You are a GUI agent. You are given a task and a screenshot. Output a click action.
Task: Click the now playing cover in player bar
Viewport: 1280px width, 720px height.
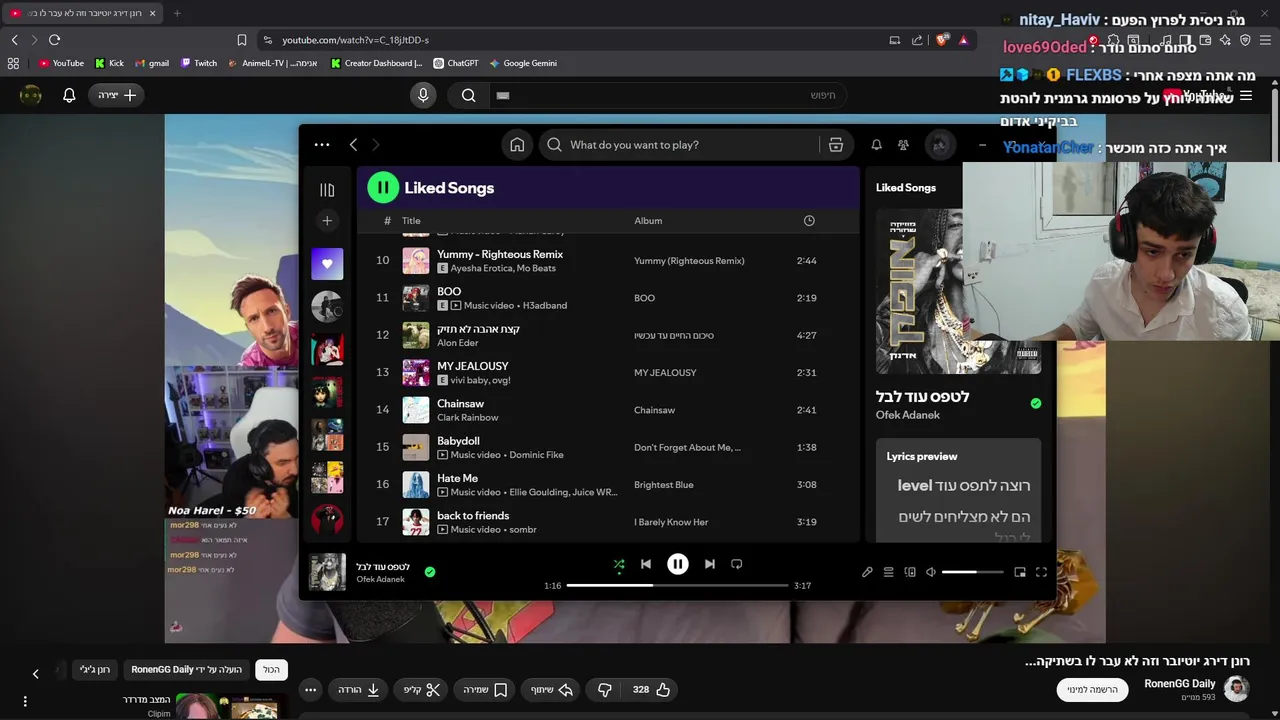327,572
